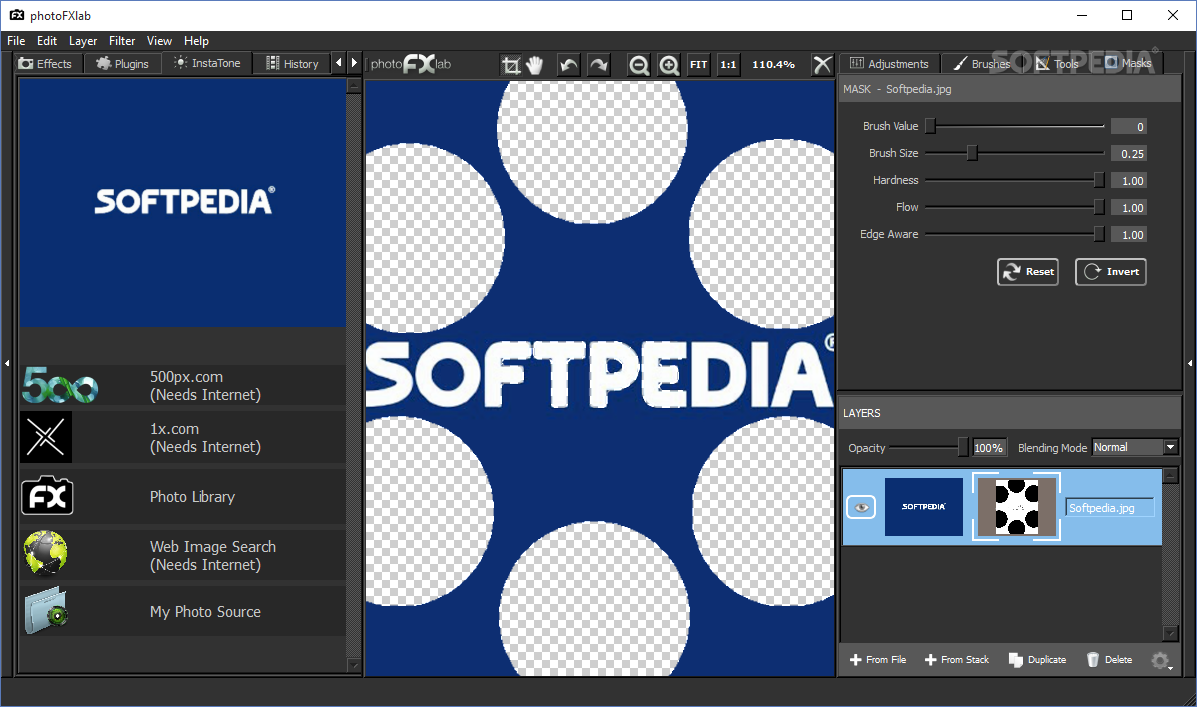1197x707 pixels.
Task: Click the 1:1 zoom button
Action: pyautogui.click(x=728, y=65)
